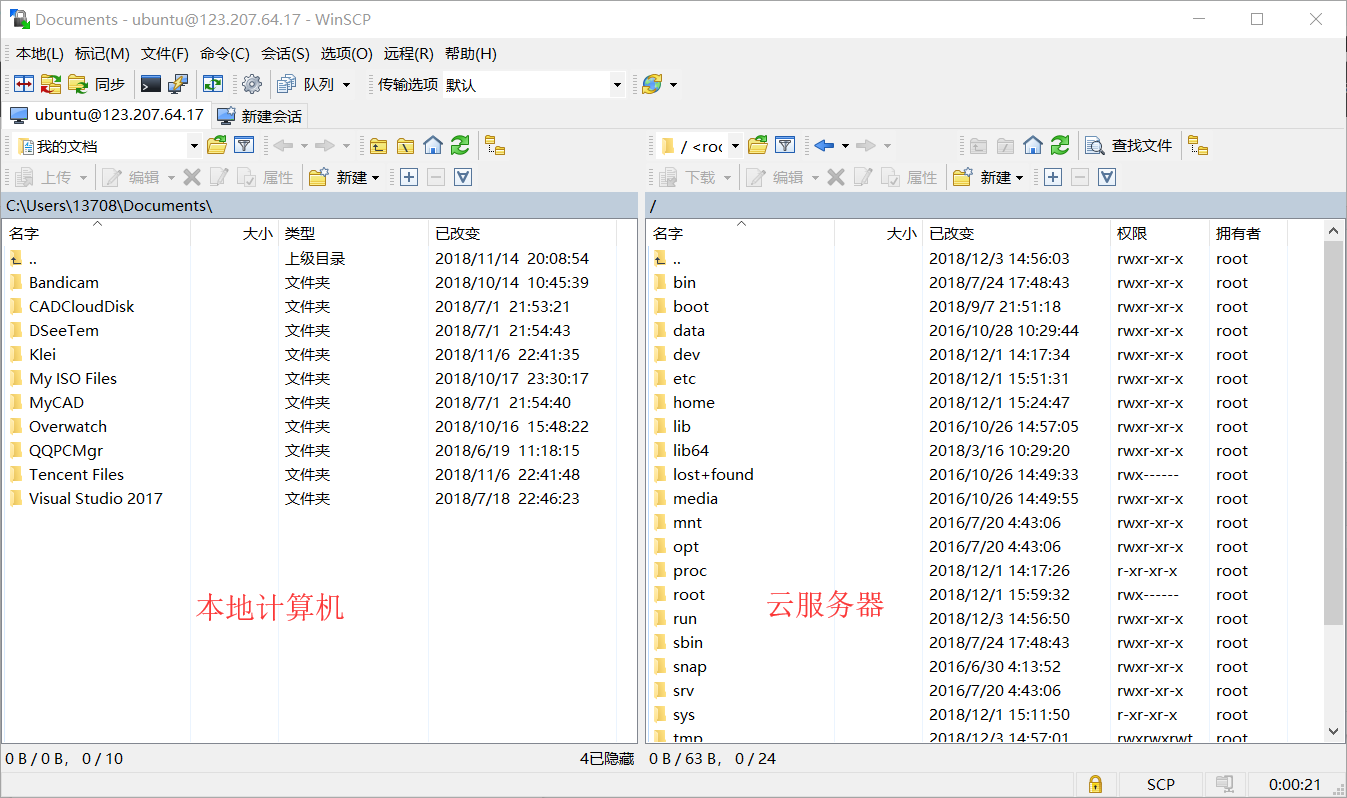Click local panel select-all checkmark icon

[x=462, y=177]
